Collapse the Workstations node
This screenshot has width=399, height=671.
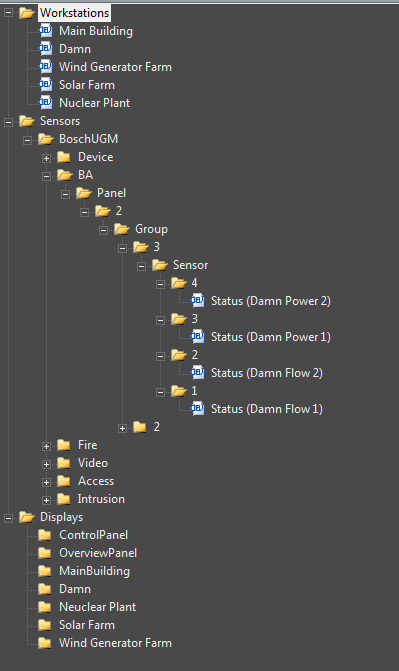(8, 13)
